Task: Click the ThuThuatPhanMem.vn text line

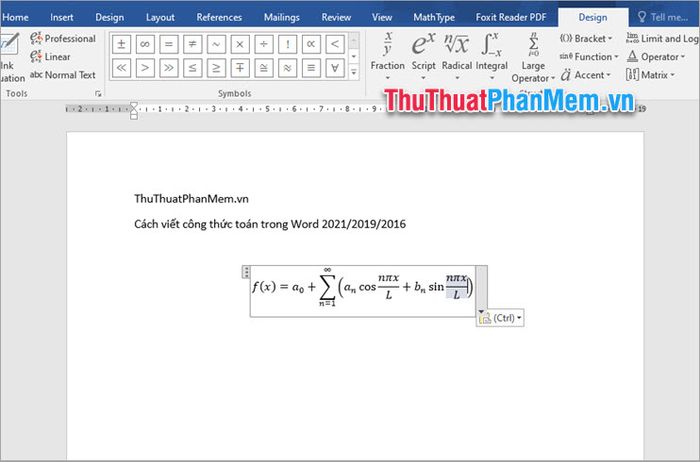Action: coord(191,199)
